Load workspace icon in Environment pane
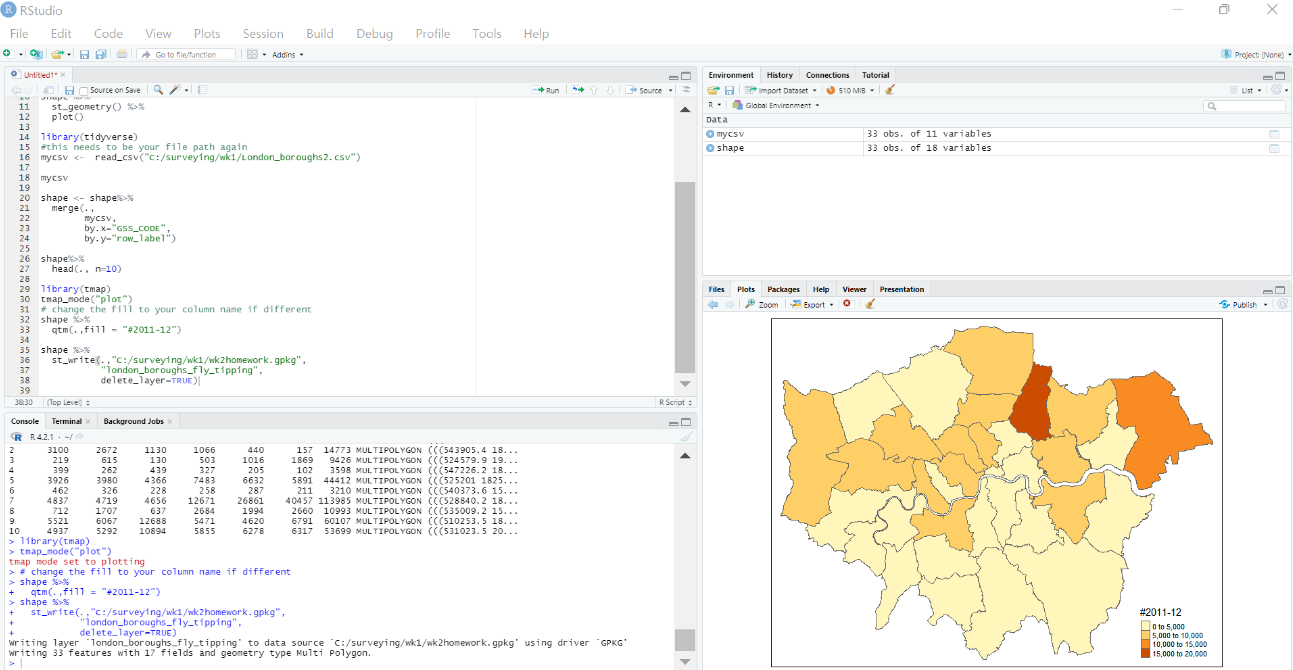 click(x=714, y=90)
